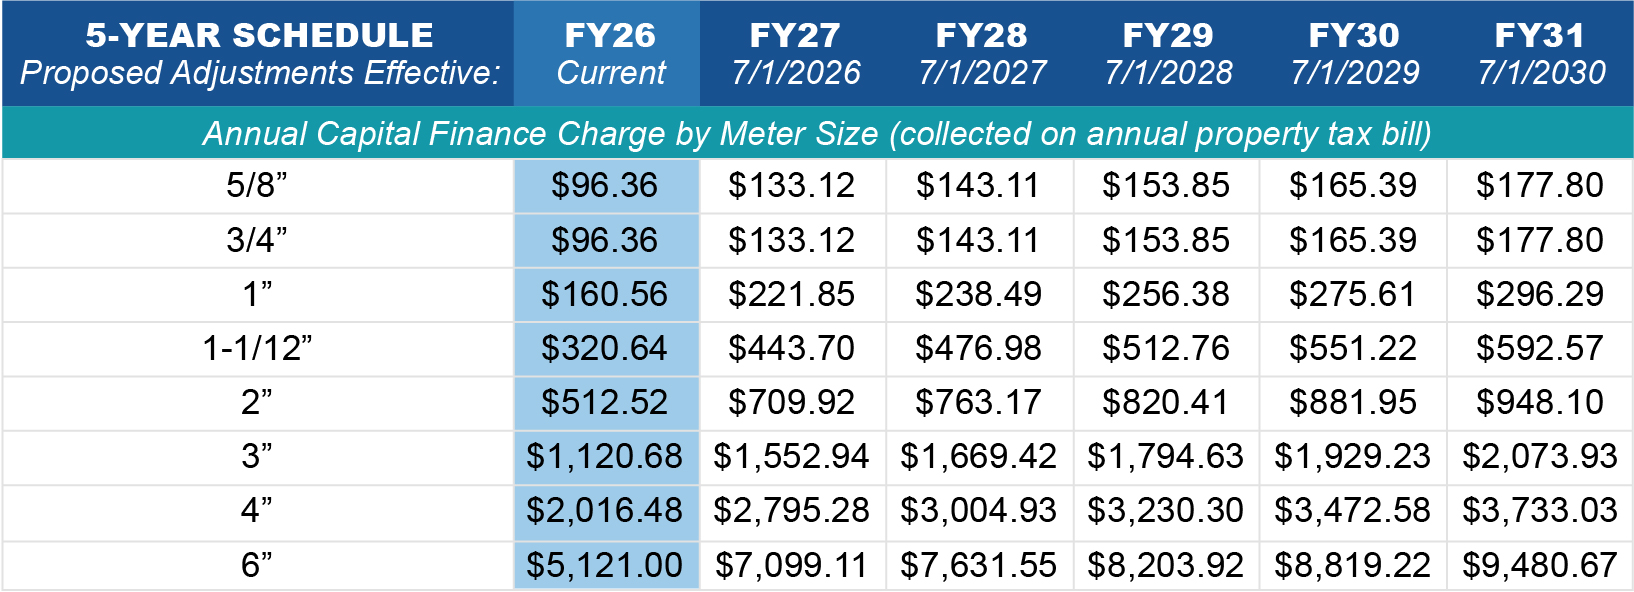Image resolution: width=1634 pixels, height=592 pixels.
Task: Select the 5/8" meter size row label
Action: point(257,186)
